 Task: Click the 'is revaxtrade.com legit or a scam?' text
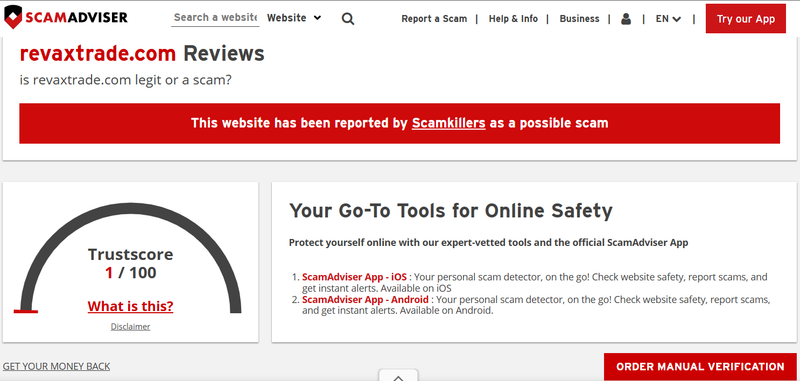click(x=126, y=80)
